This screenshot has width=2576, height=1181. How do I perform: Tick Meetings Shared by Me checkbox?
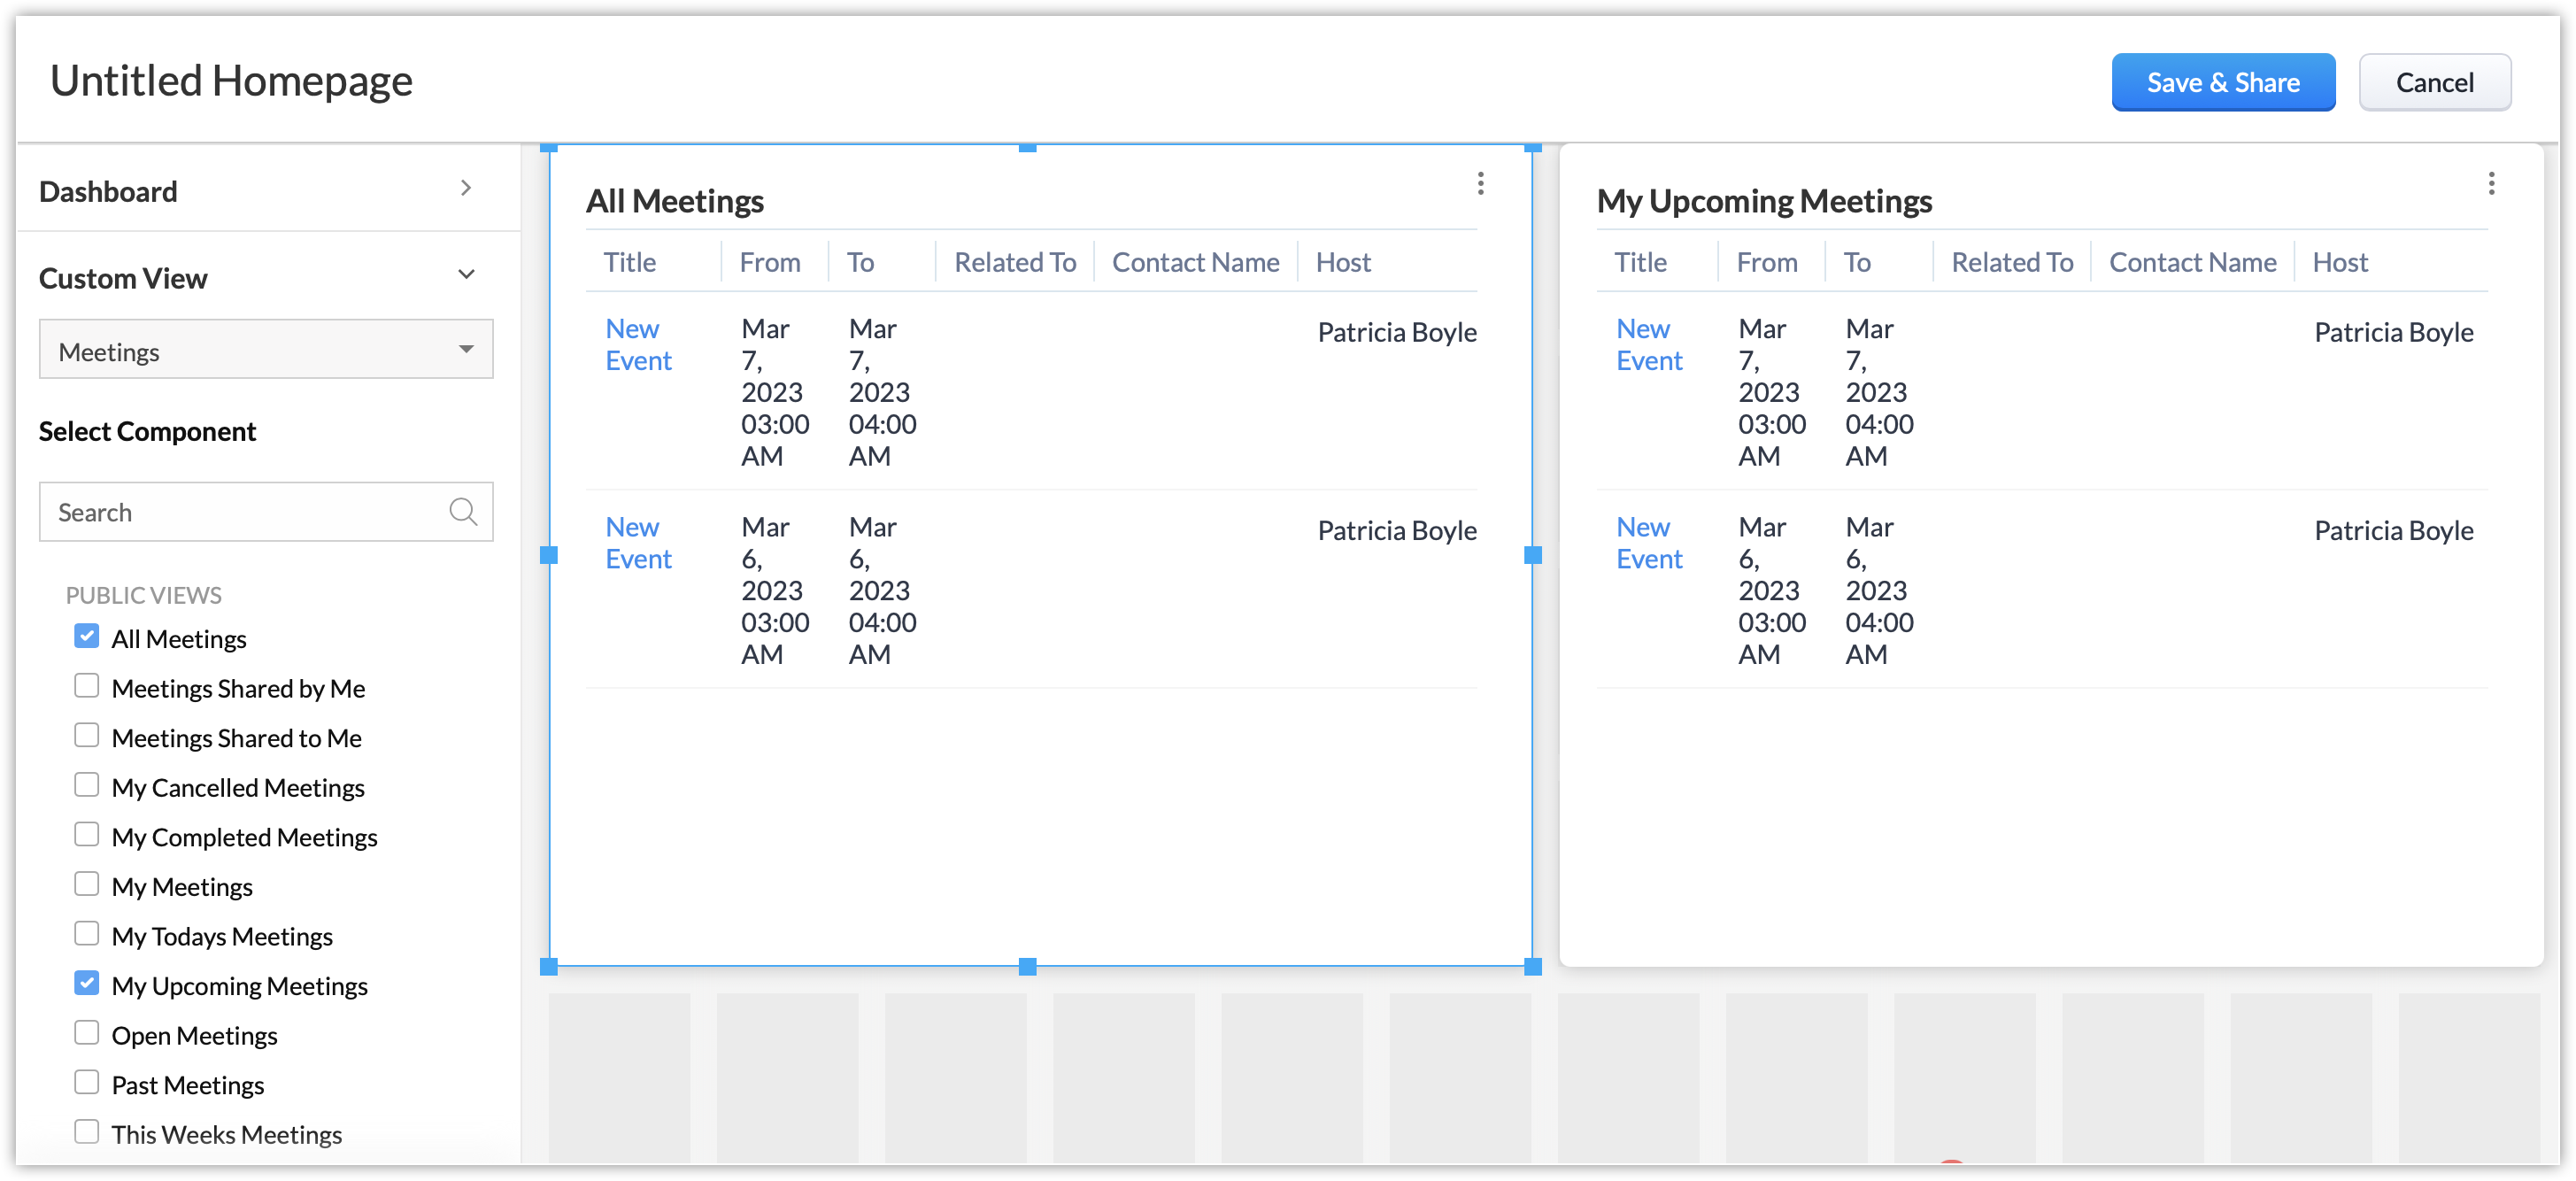[87, 686]
